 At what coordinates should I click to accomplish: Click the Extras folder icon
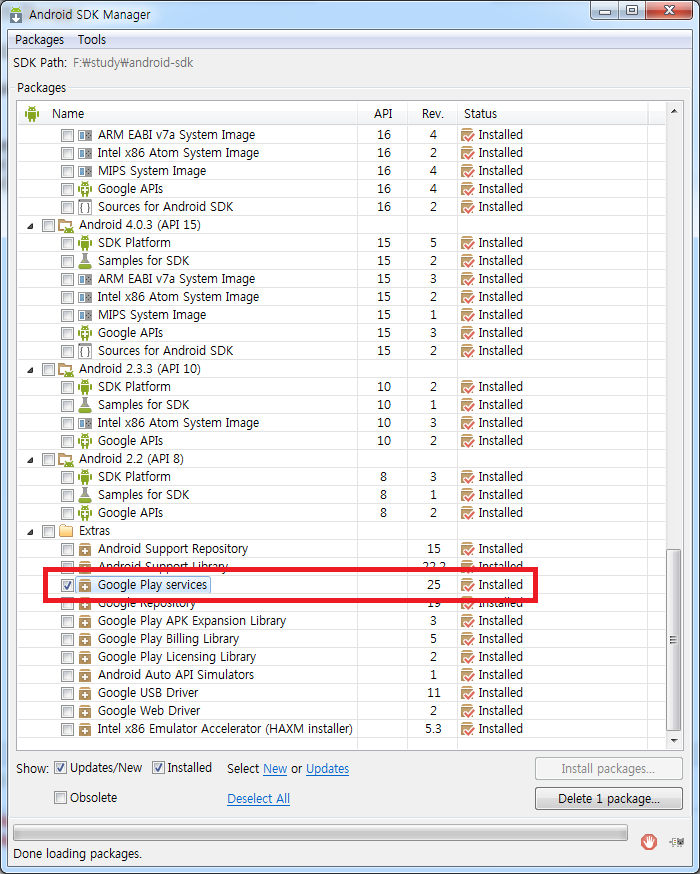point(66,531)
